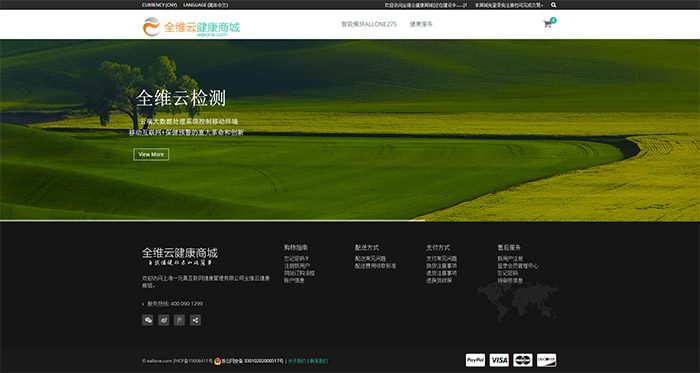Click the View More banner button
Image resolution: width=700 pixels, height=373 pixels.
tap(151, 154)
